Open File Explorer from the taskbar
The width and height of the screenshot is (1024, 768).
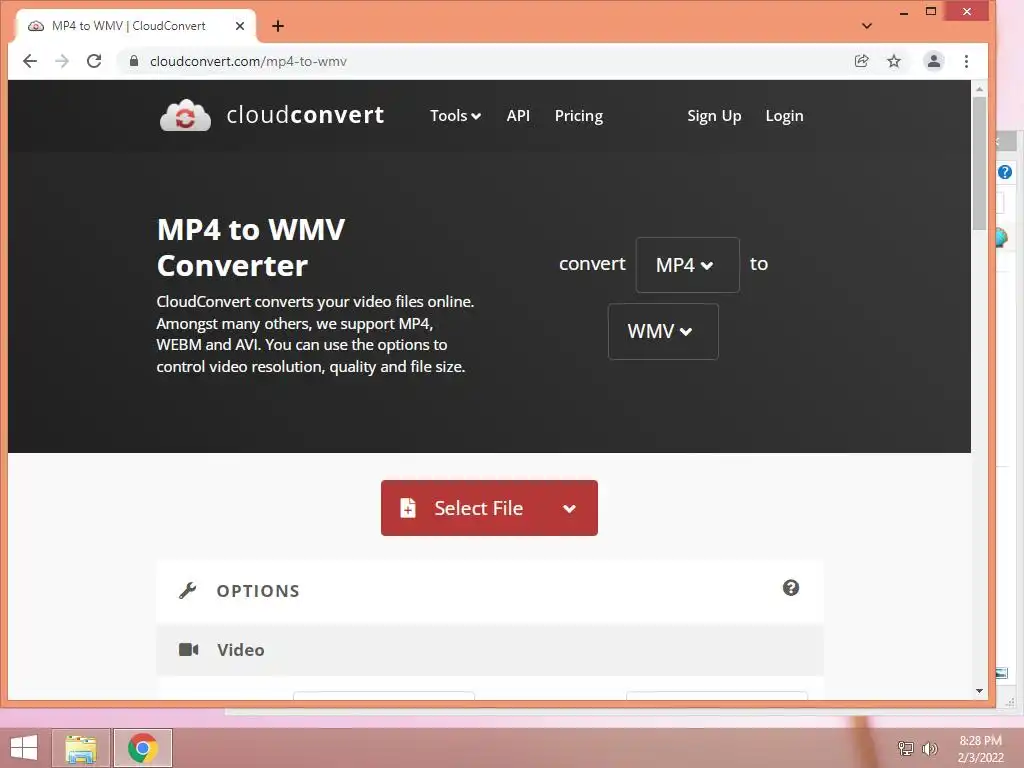81,748
